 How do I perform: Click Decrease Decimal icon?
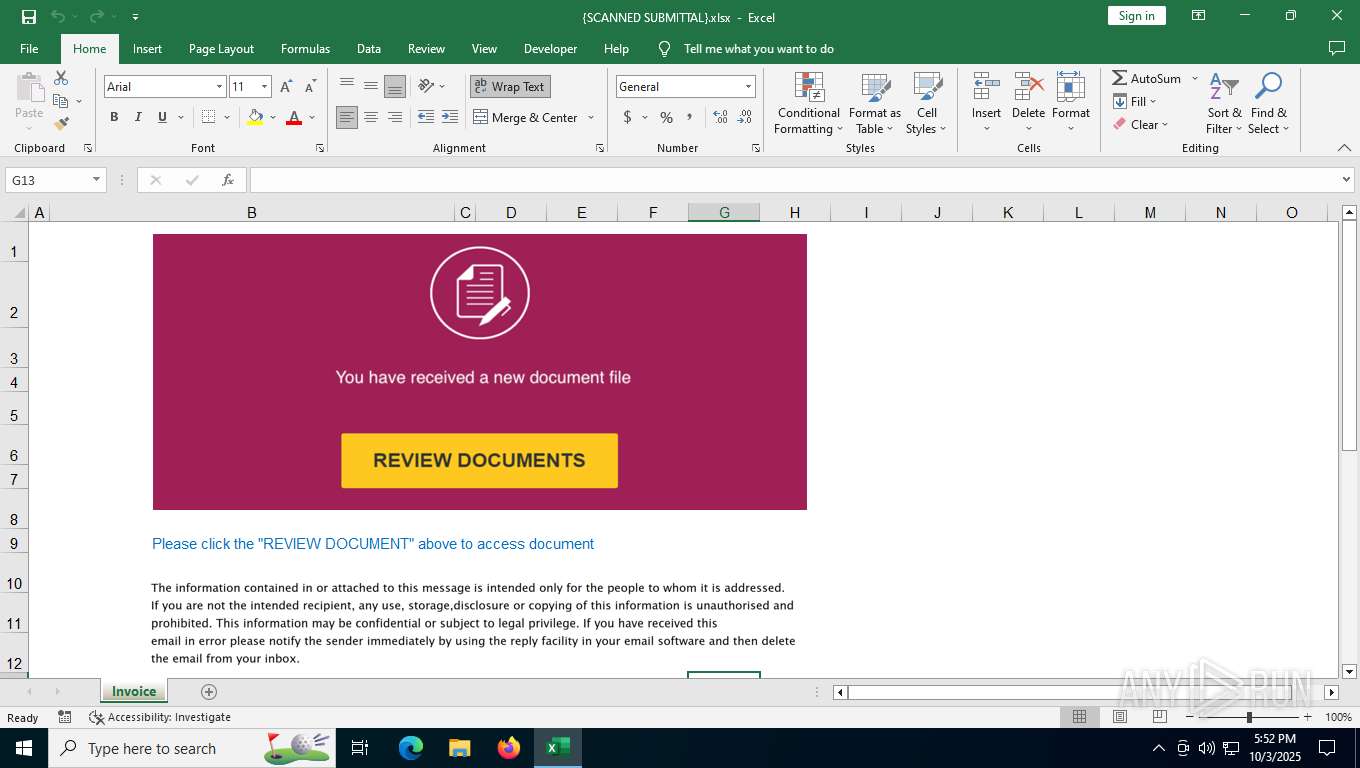[744, 117]
